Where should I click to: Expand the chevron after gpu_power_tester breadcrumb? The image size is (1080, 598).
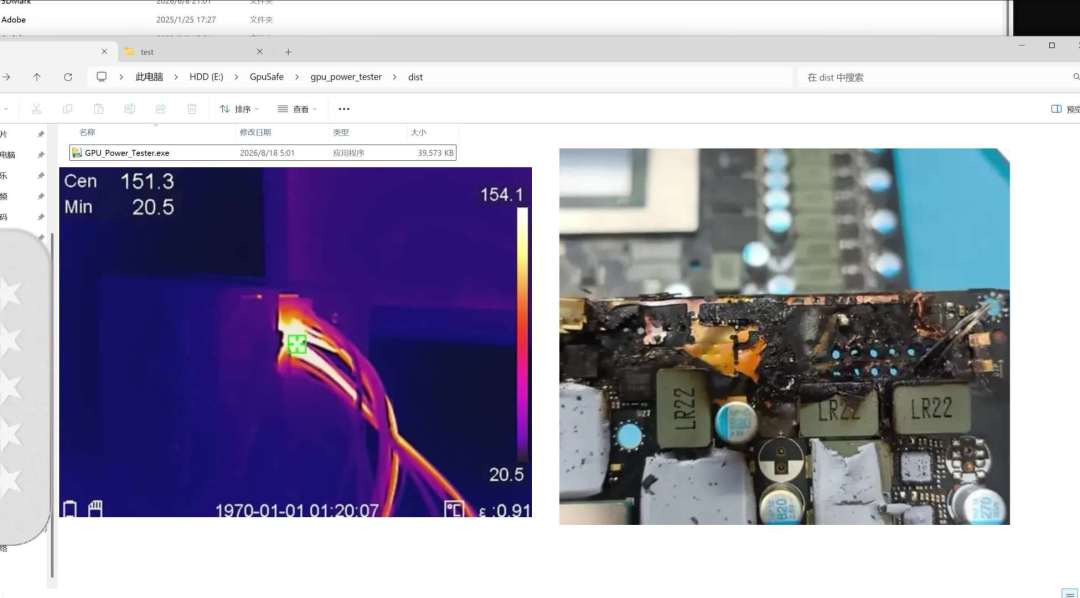(395, 77)
